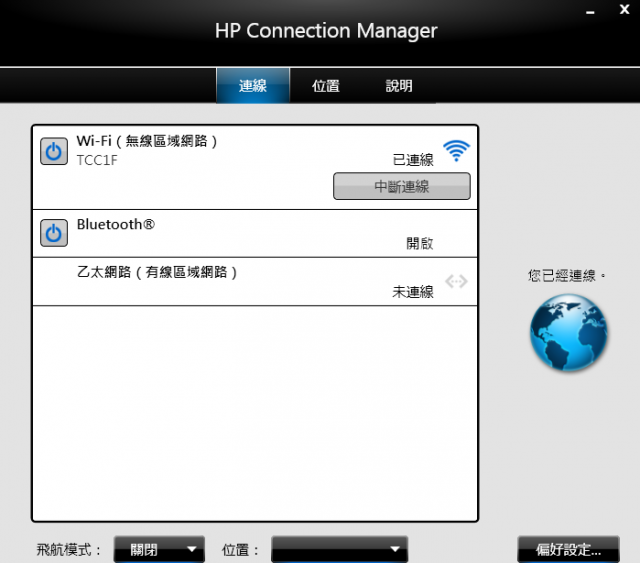
Task: Expand the 飛航模式 dropdown showing 關閉
Action: [x=159, y=550]
